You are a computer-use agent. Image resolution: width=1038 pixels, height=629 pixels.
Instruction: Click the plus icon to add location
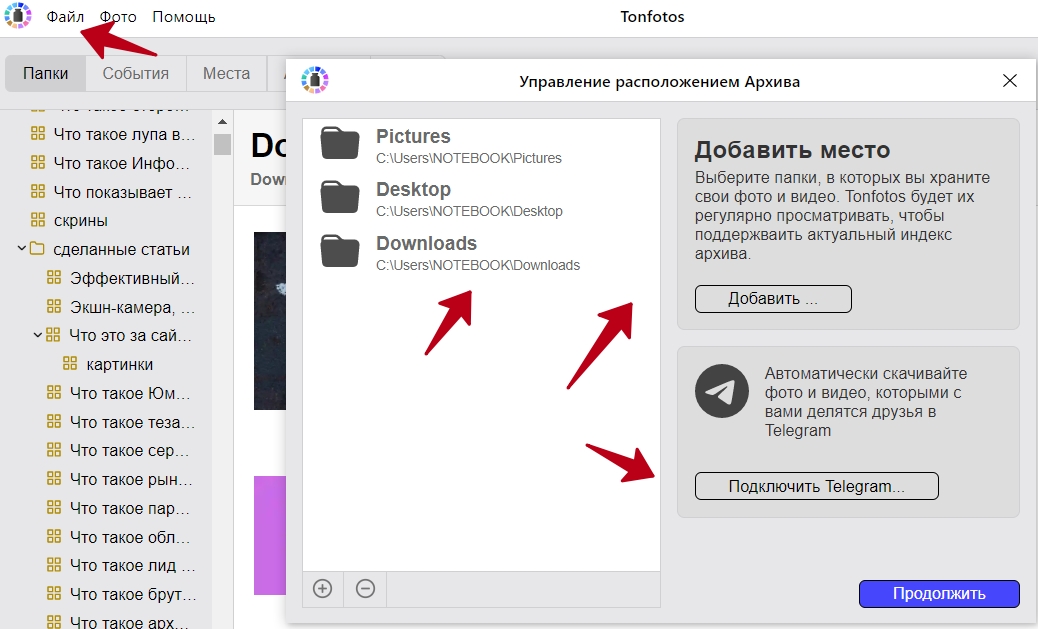322,589
